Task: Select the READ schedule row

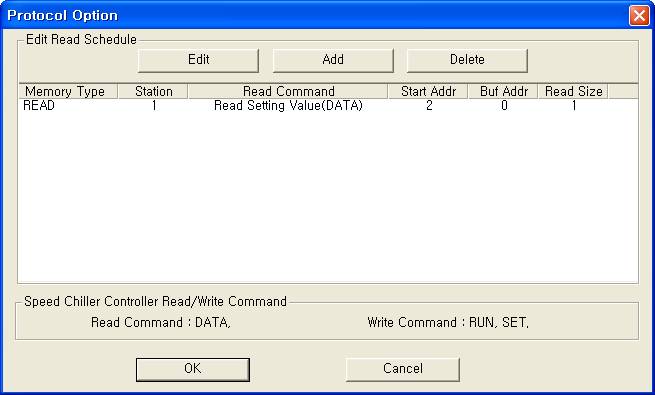Action: [x=328, y=106]
